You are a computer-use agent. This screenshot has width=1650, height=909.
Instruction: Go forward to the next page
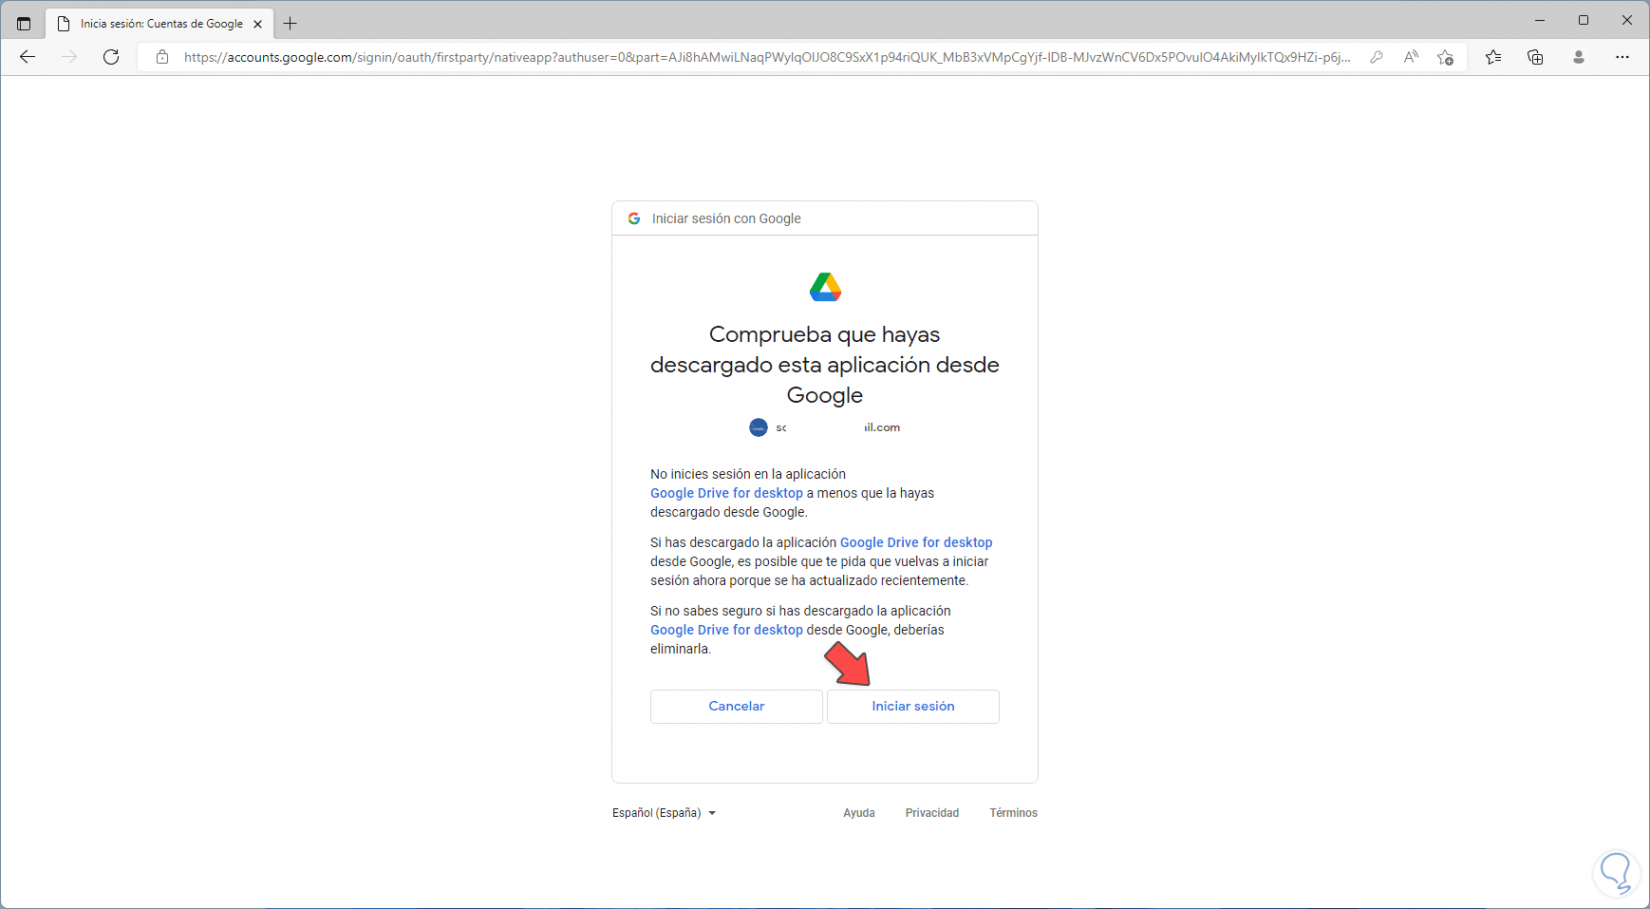[69, 57]
